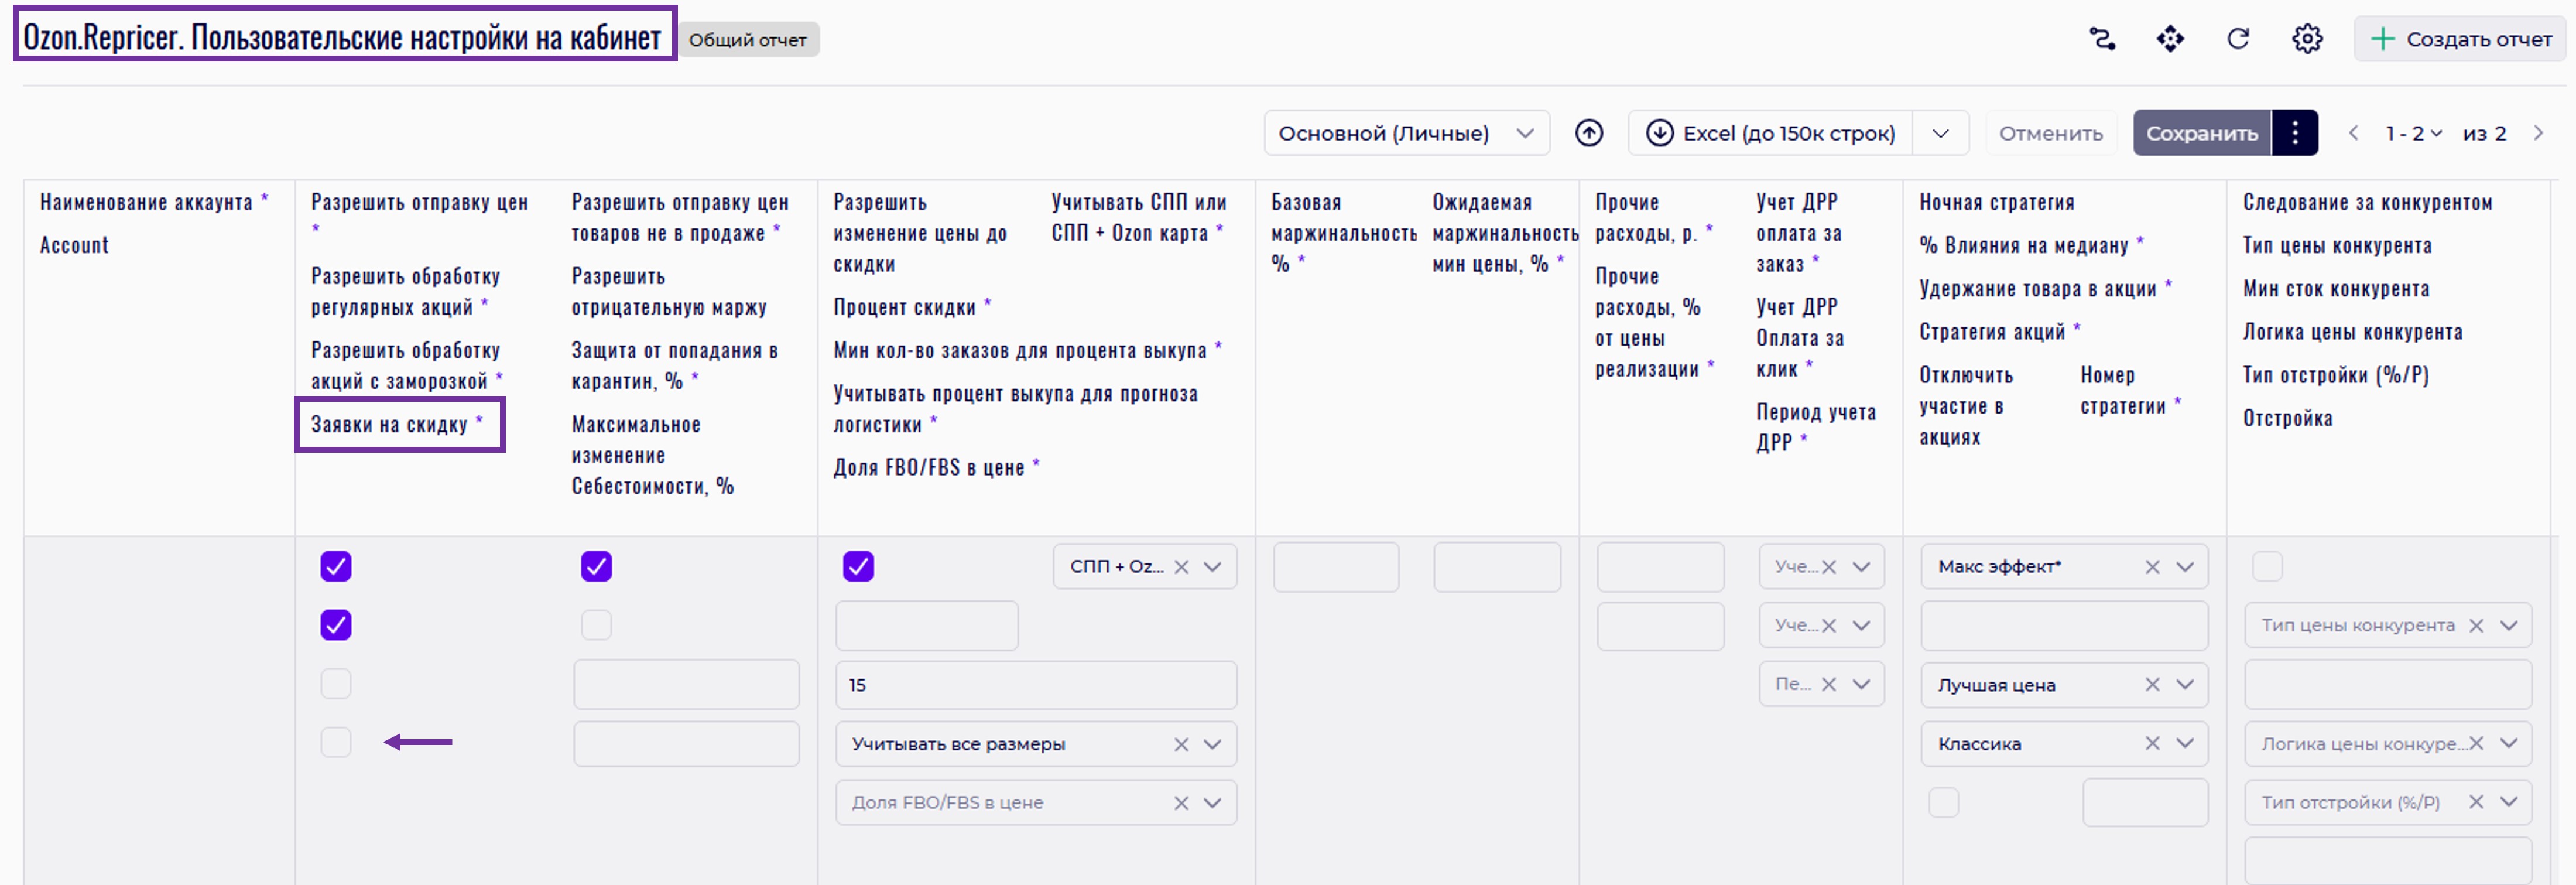Enable the Заявки на скидку checkbox
Screen dimensions: 2576x885
pyautogui.click(x=336, y=742)
